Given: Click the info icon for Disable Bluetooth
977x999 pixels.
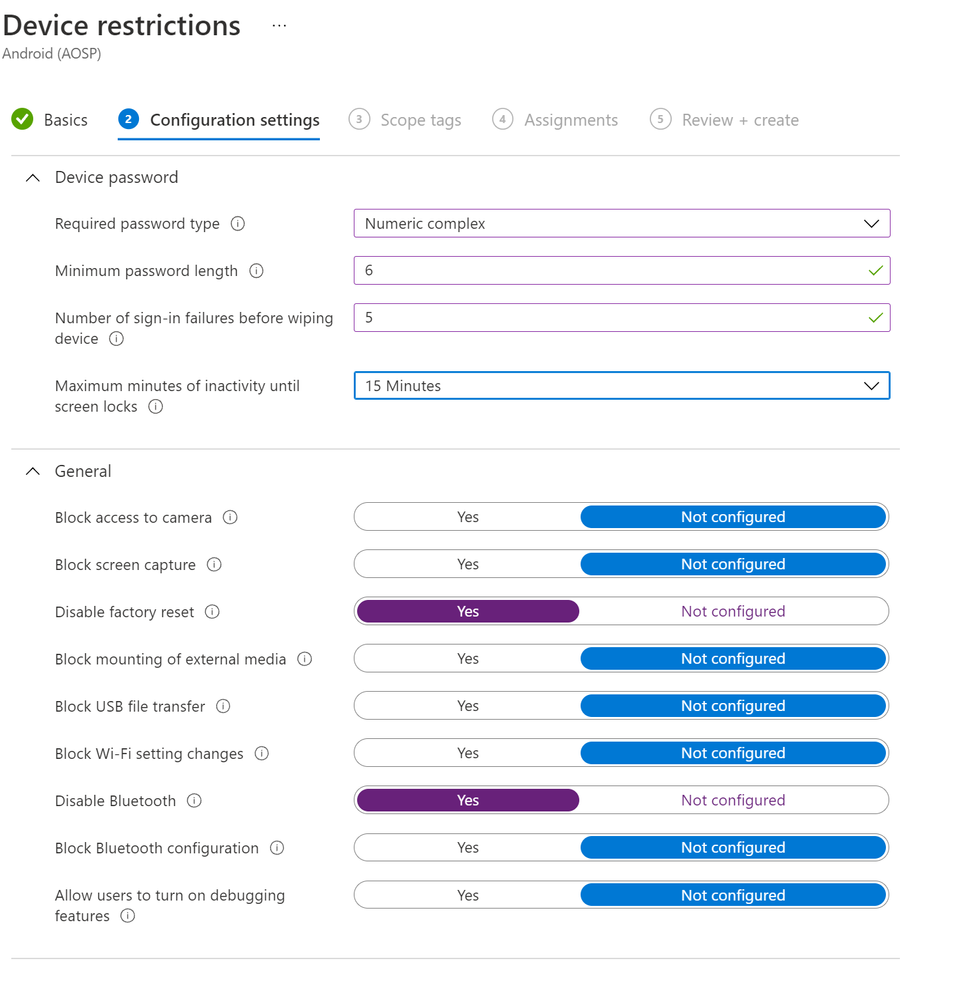Looking at the screenshot, I should pyautogui.click(x=194, y=800).
